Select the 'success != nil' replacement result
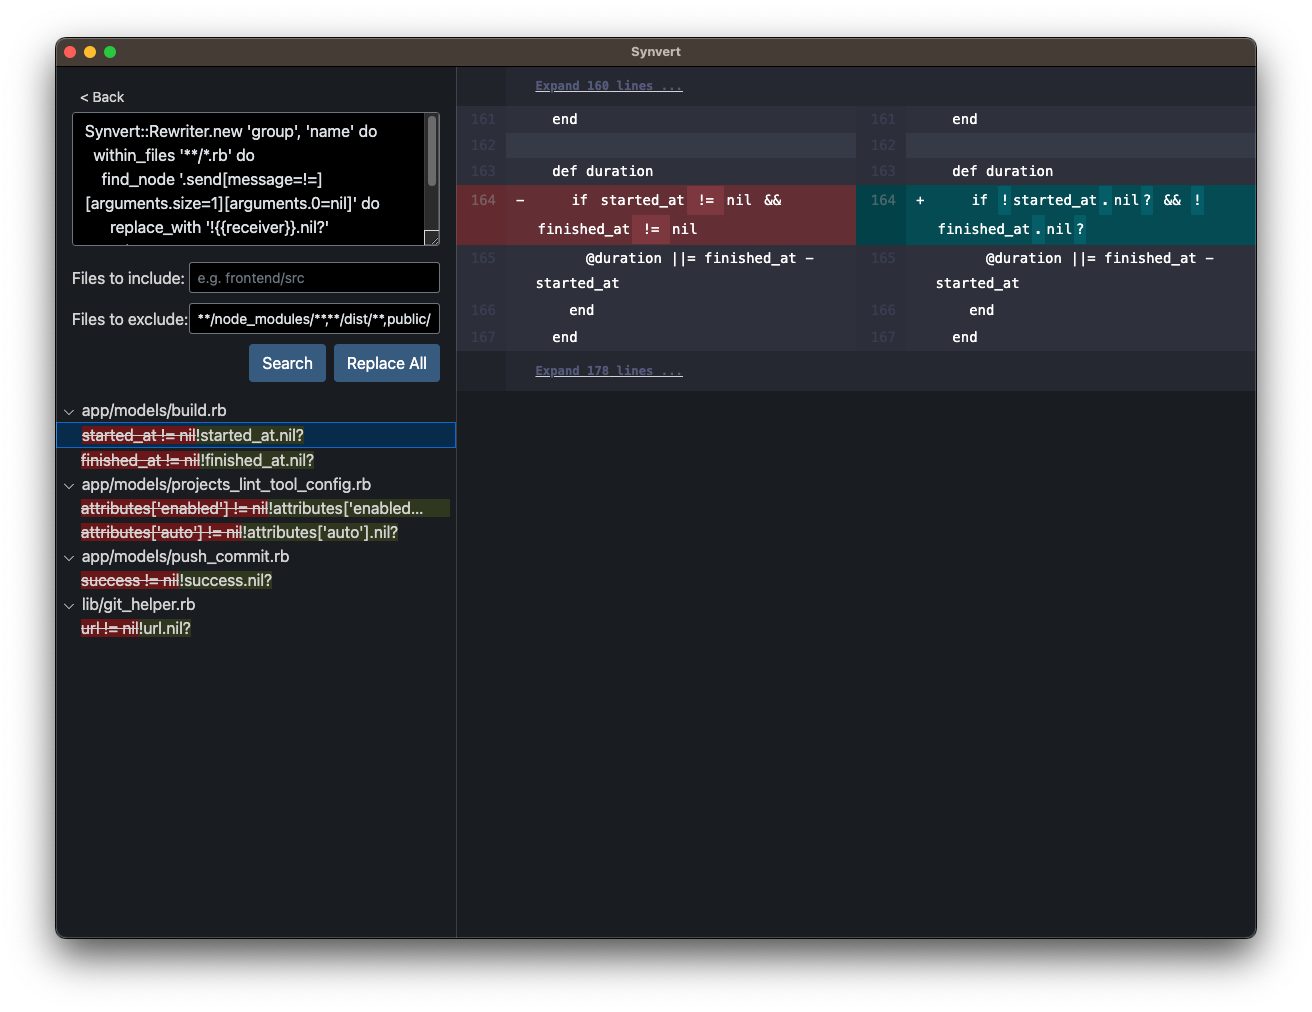Viewport: 1312px width, 1012px height. point(176,580)
